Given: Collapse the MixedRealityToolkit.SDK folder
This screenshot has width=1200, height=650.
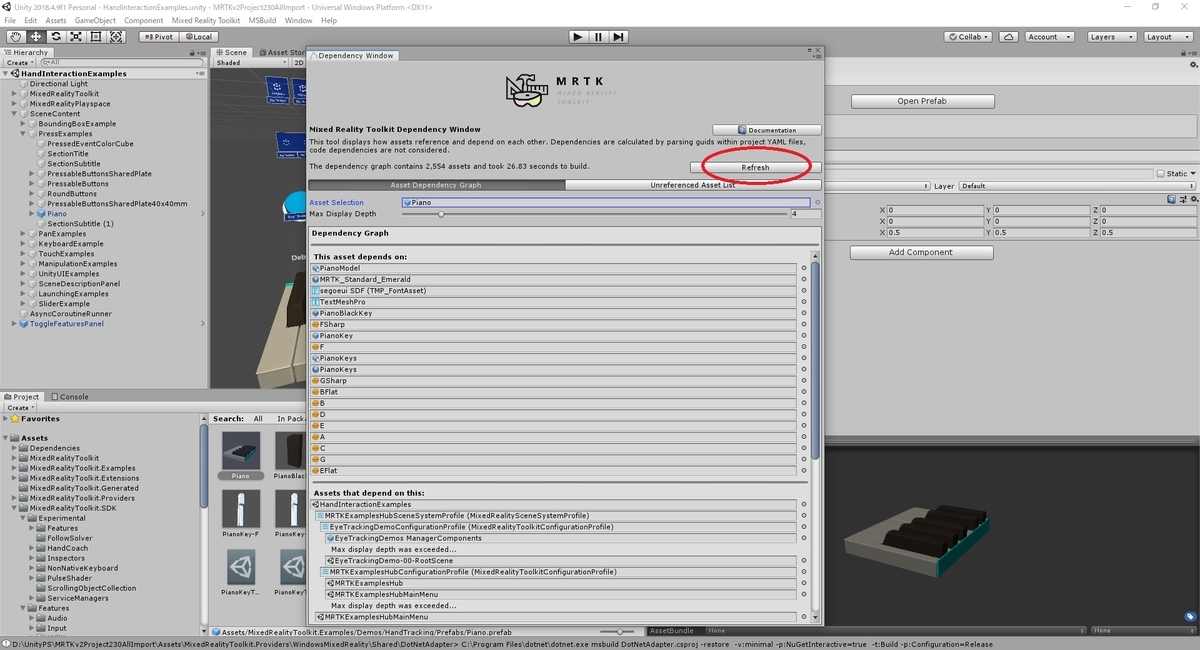Looking at the screenshot, I should (15, 508).
